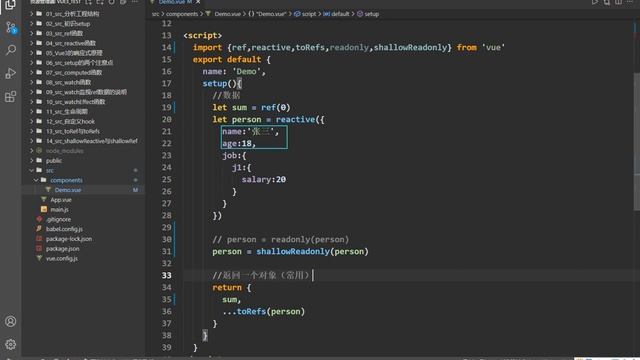The width and height of the screenshot is (640, 360).
Task: Click 'script' in the breadcrumb
Action: (x=309, y=14)
